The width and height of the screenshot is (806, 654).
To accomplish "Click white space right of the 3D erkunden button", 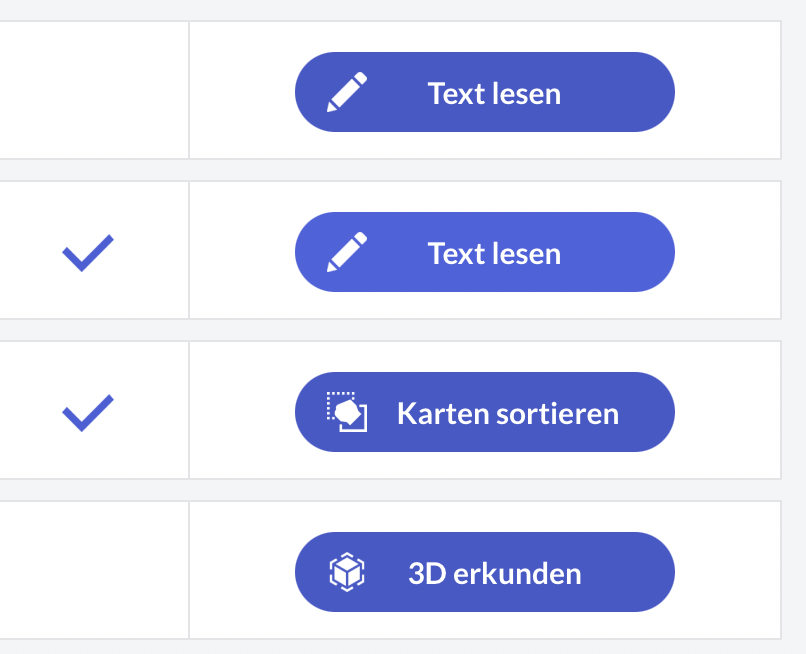I will pyautogui.click(x=727, y=572).
